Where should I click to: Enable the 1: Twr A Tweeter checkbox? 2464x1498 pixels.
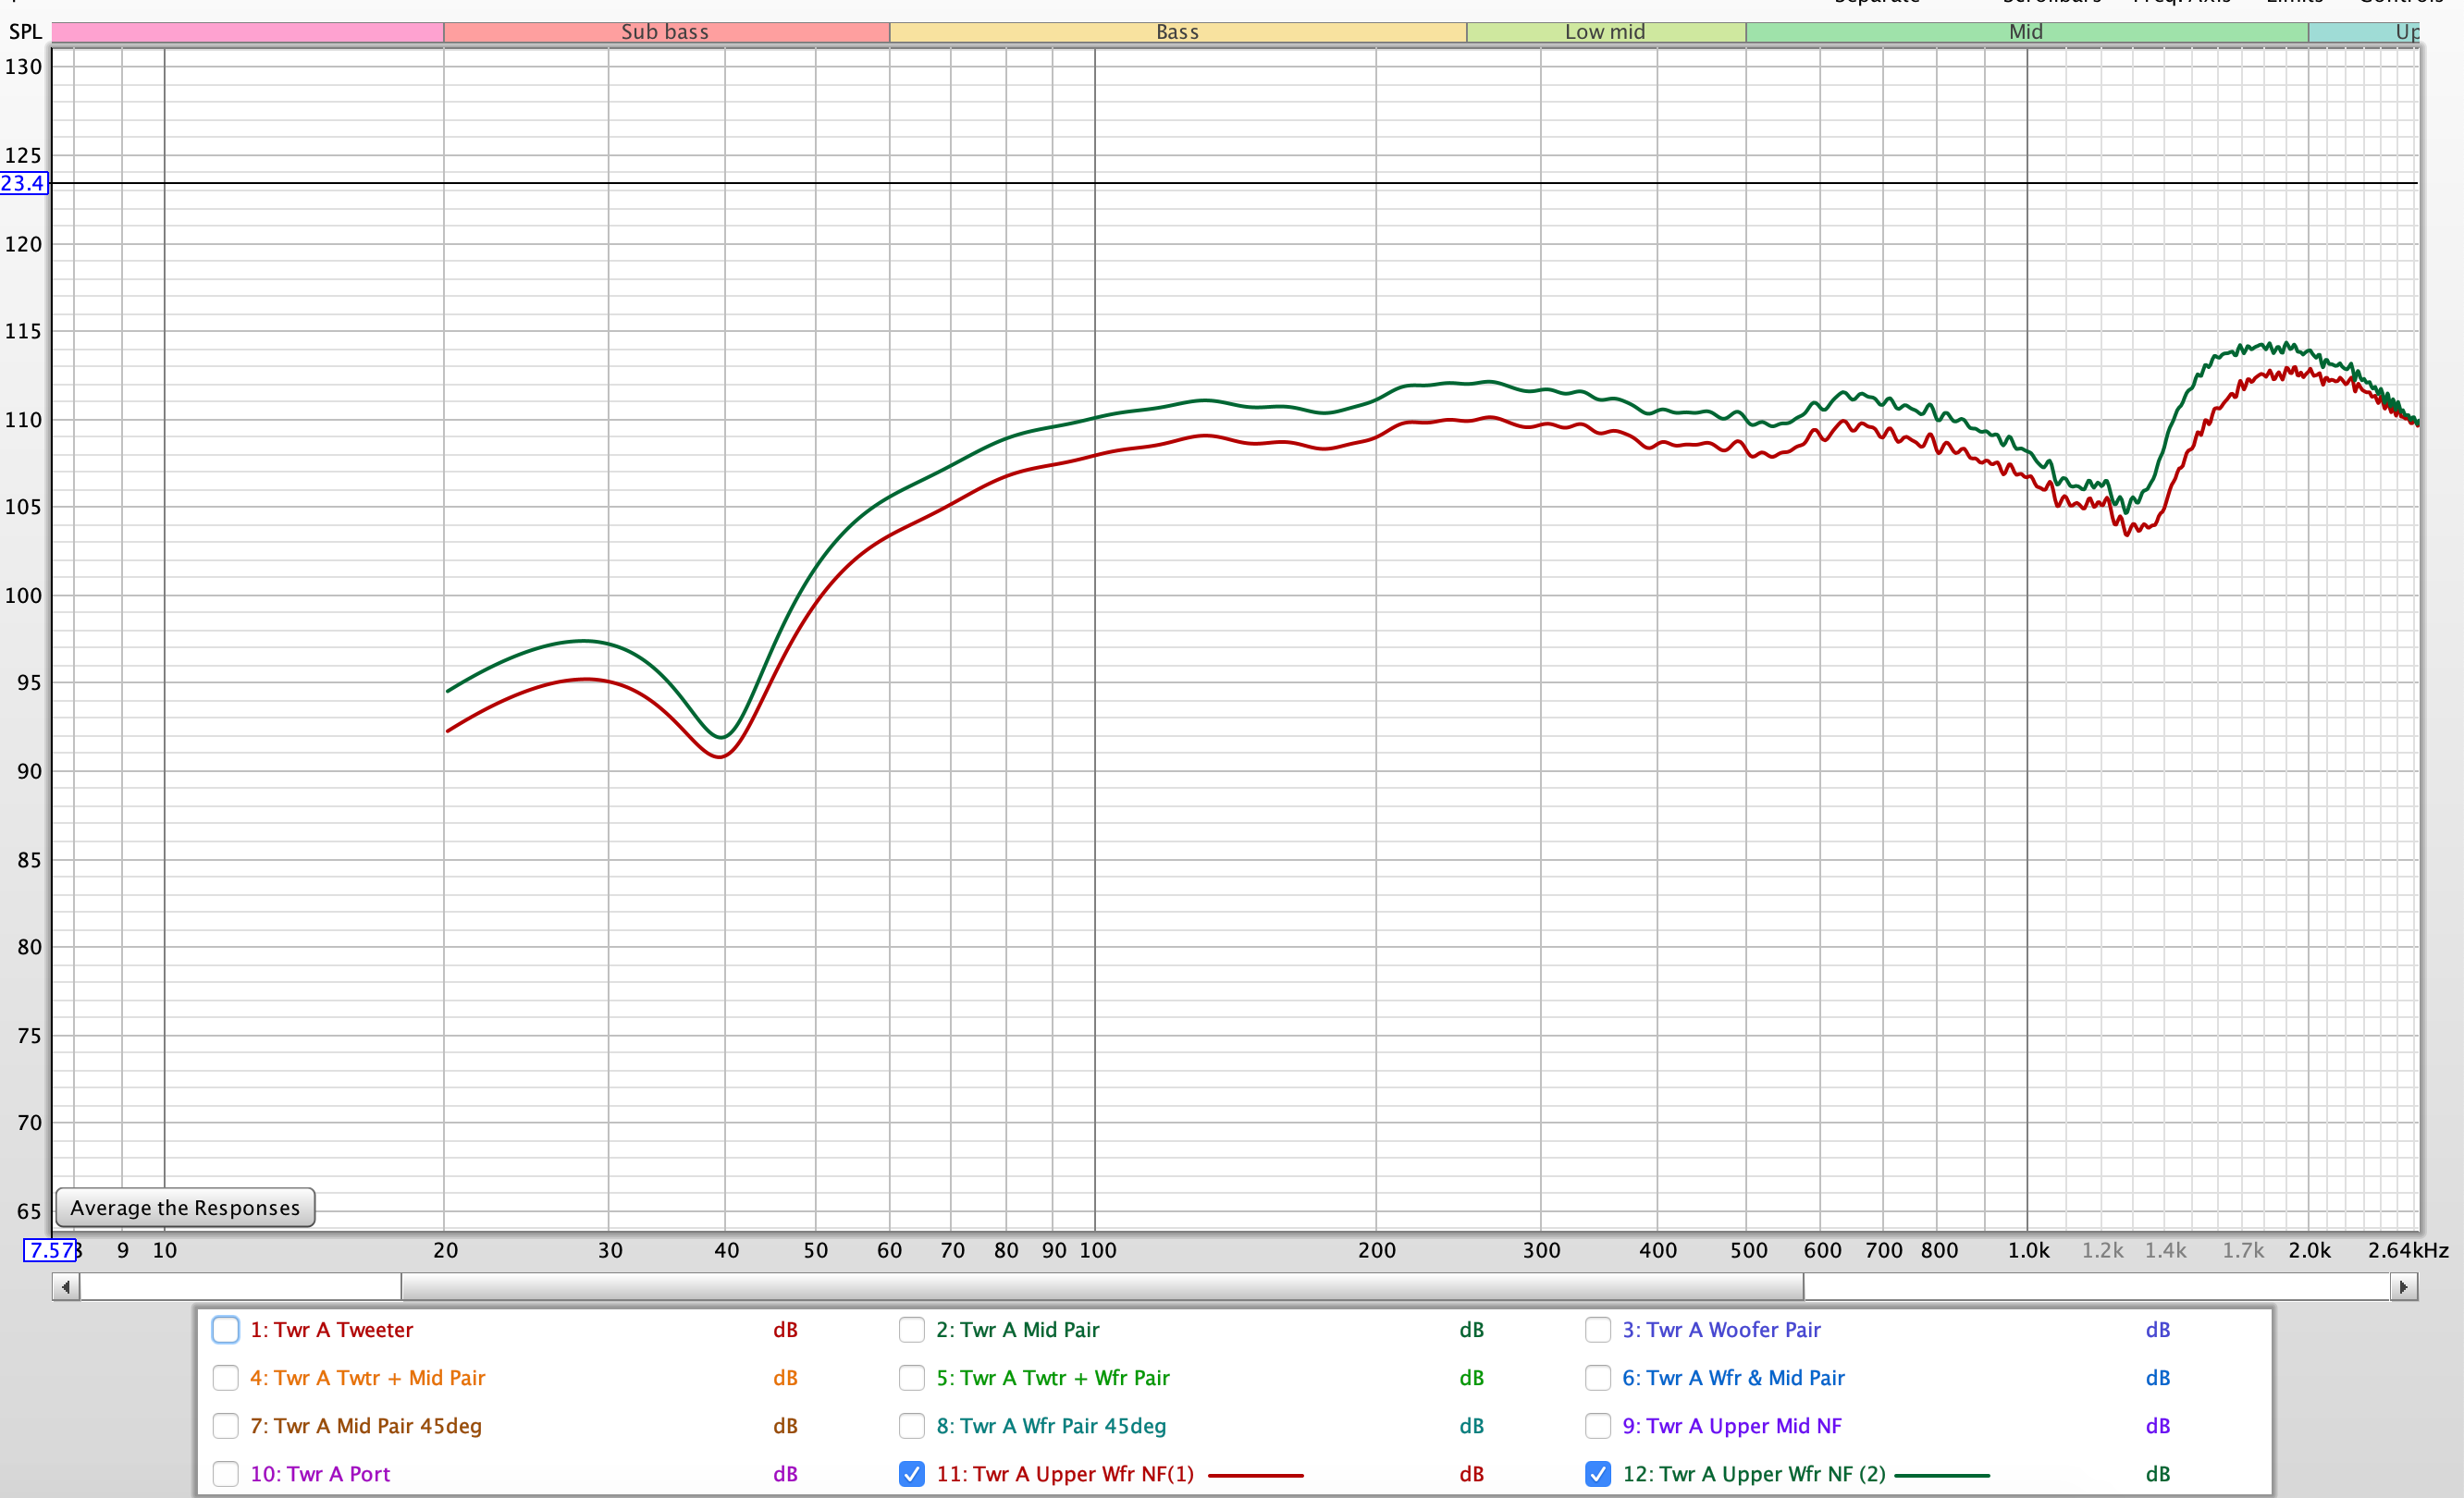pos(226,1329)
